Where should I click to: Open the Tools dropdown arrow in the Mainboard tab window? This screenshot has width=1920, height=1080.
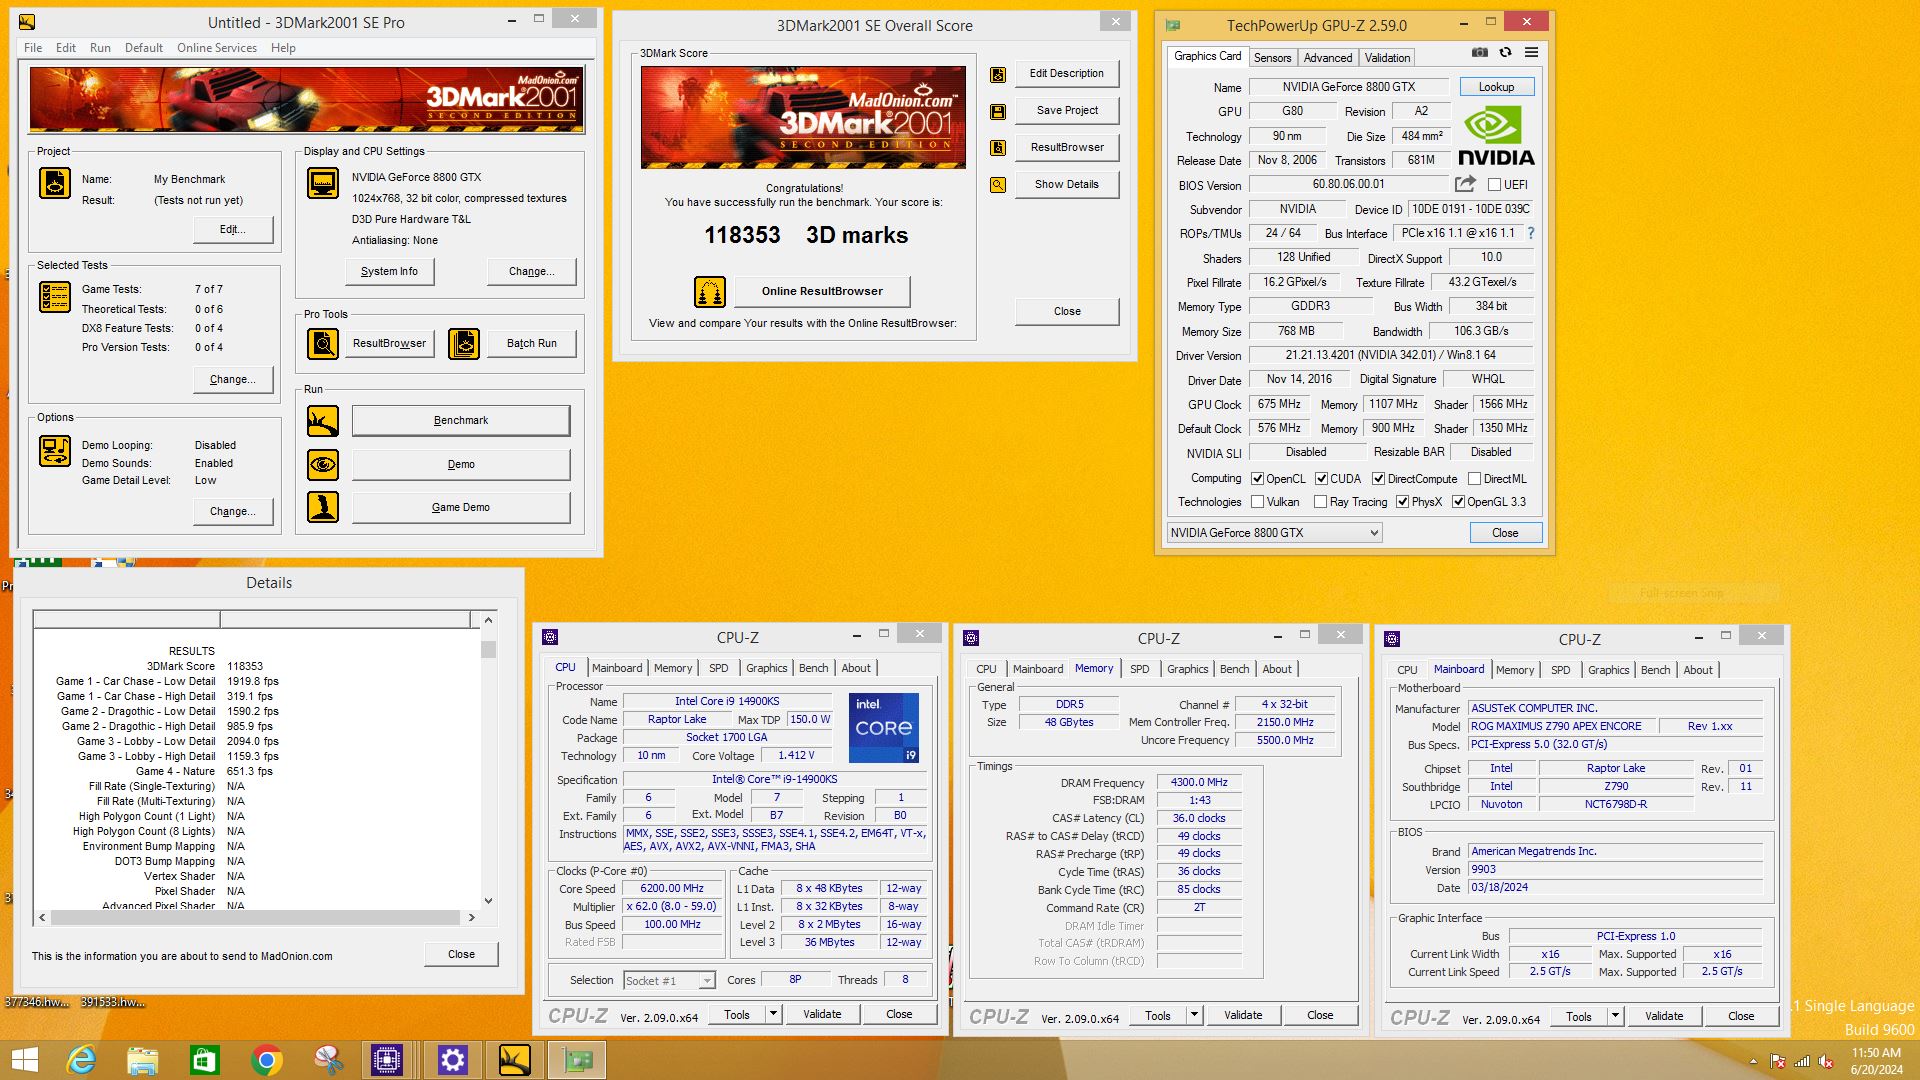tap(1615, 1016)
